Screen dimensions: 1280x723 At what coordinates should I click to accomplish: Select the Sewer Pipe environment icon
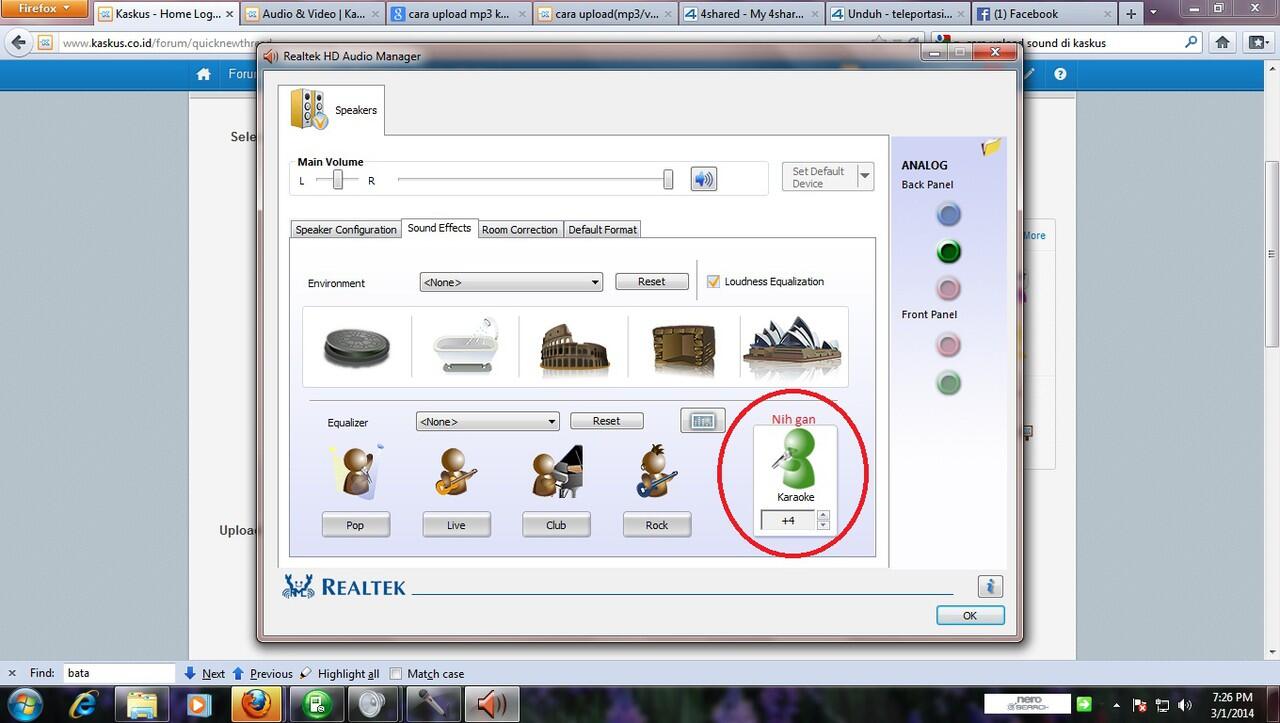pyautogui.click(x=356, y=347)
